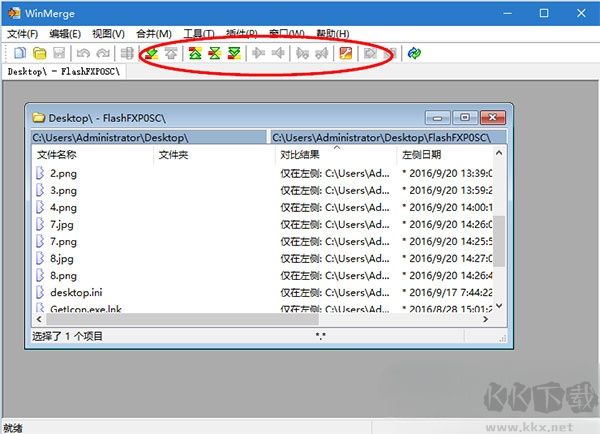Screen dimensions: 600x434
Task: Click the 仅在左侧 result for 4.png
Action: 335,207
